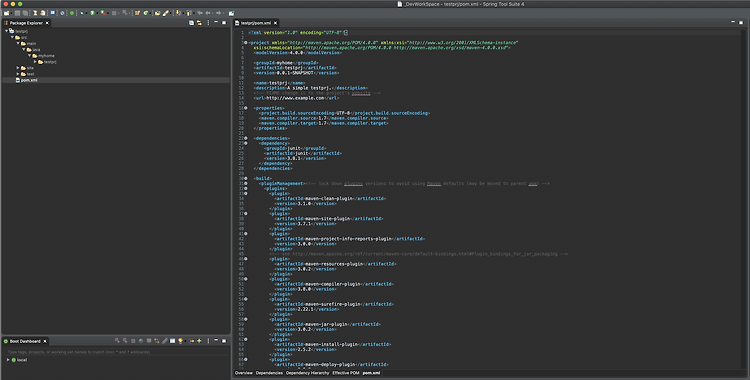
Task: Click the New file wizard toolbar icon
Action: tap(6, 13)
